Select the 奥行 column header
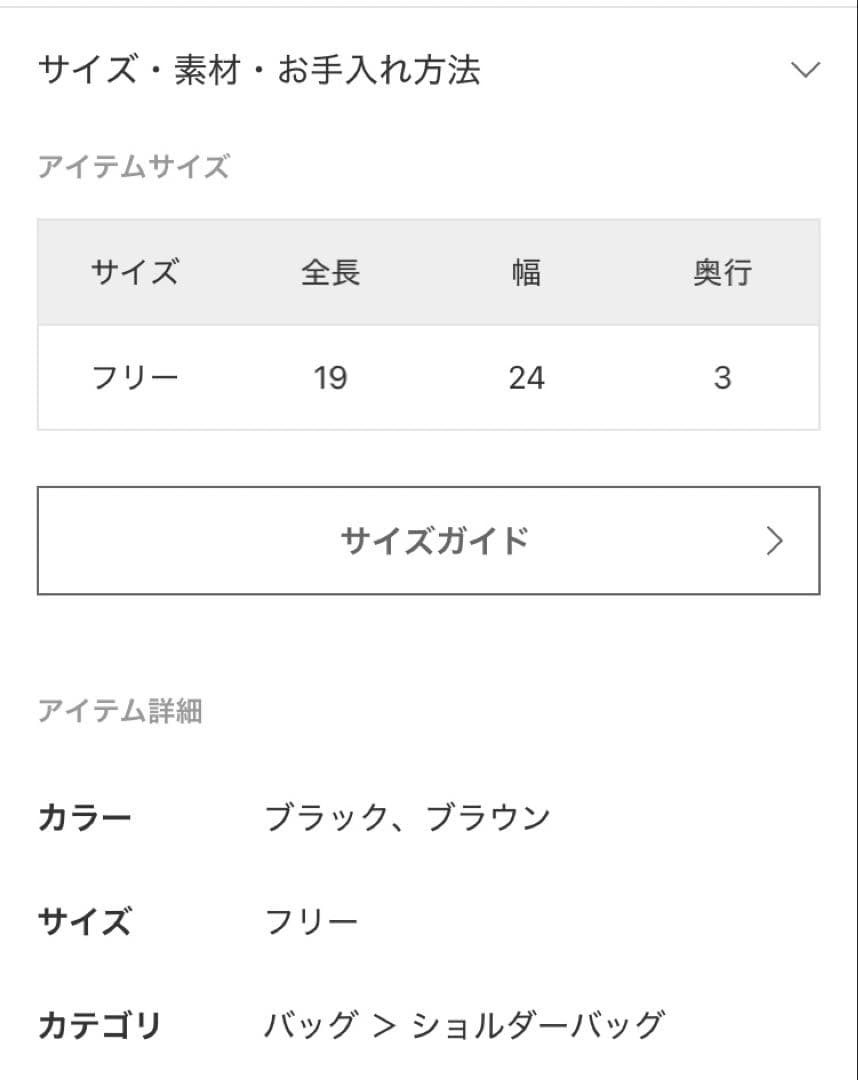 point(722,272)
